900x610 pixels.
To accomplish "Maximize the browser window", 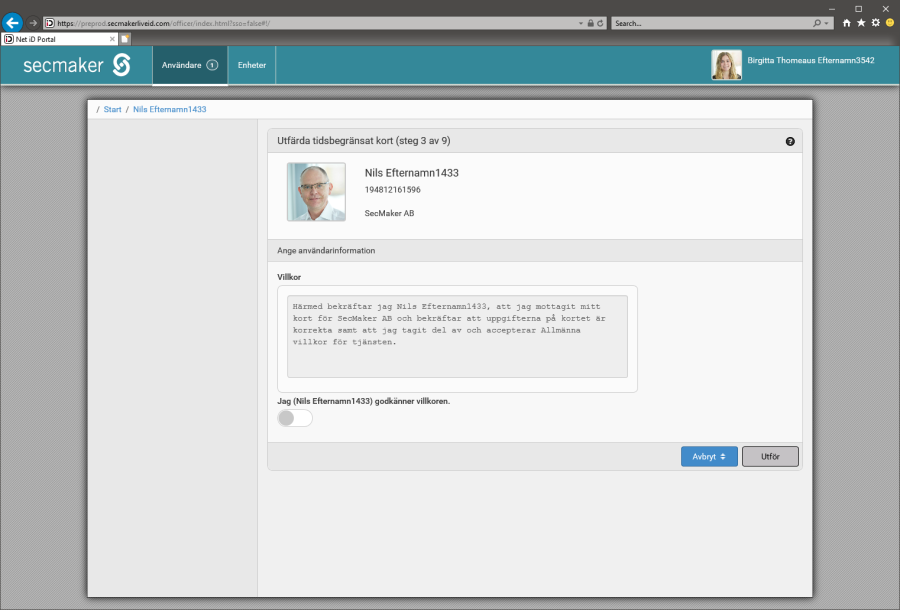I will pos(859,9).
